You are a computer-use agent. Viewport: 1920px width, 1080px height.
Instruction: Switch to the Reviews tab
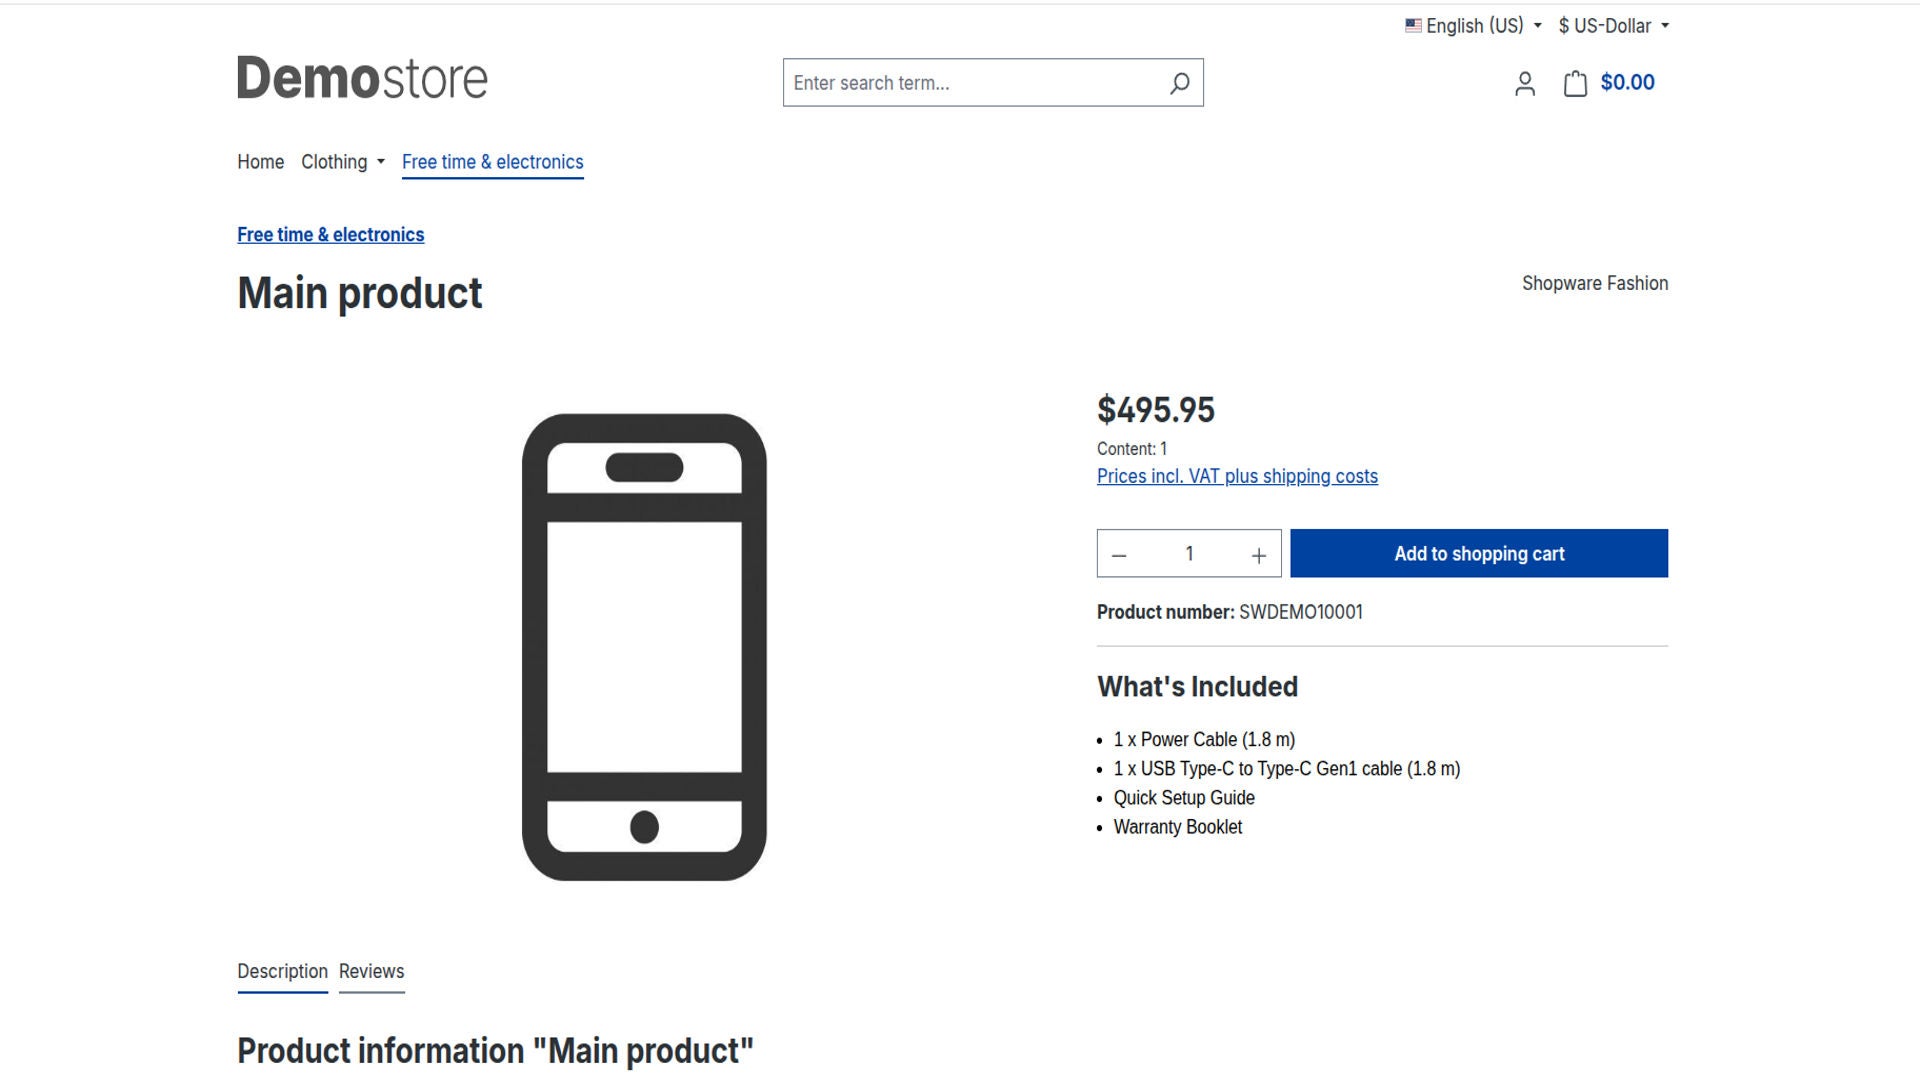tap(371, 972)
